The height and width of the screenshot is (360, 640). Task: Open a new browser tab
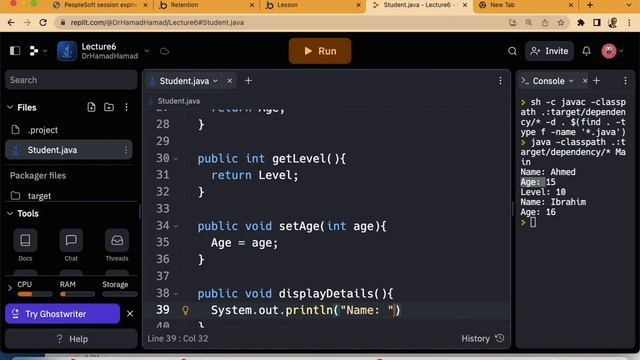tap(589, 5)
